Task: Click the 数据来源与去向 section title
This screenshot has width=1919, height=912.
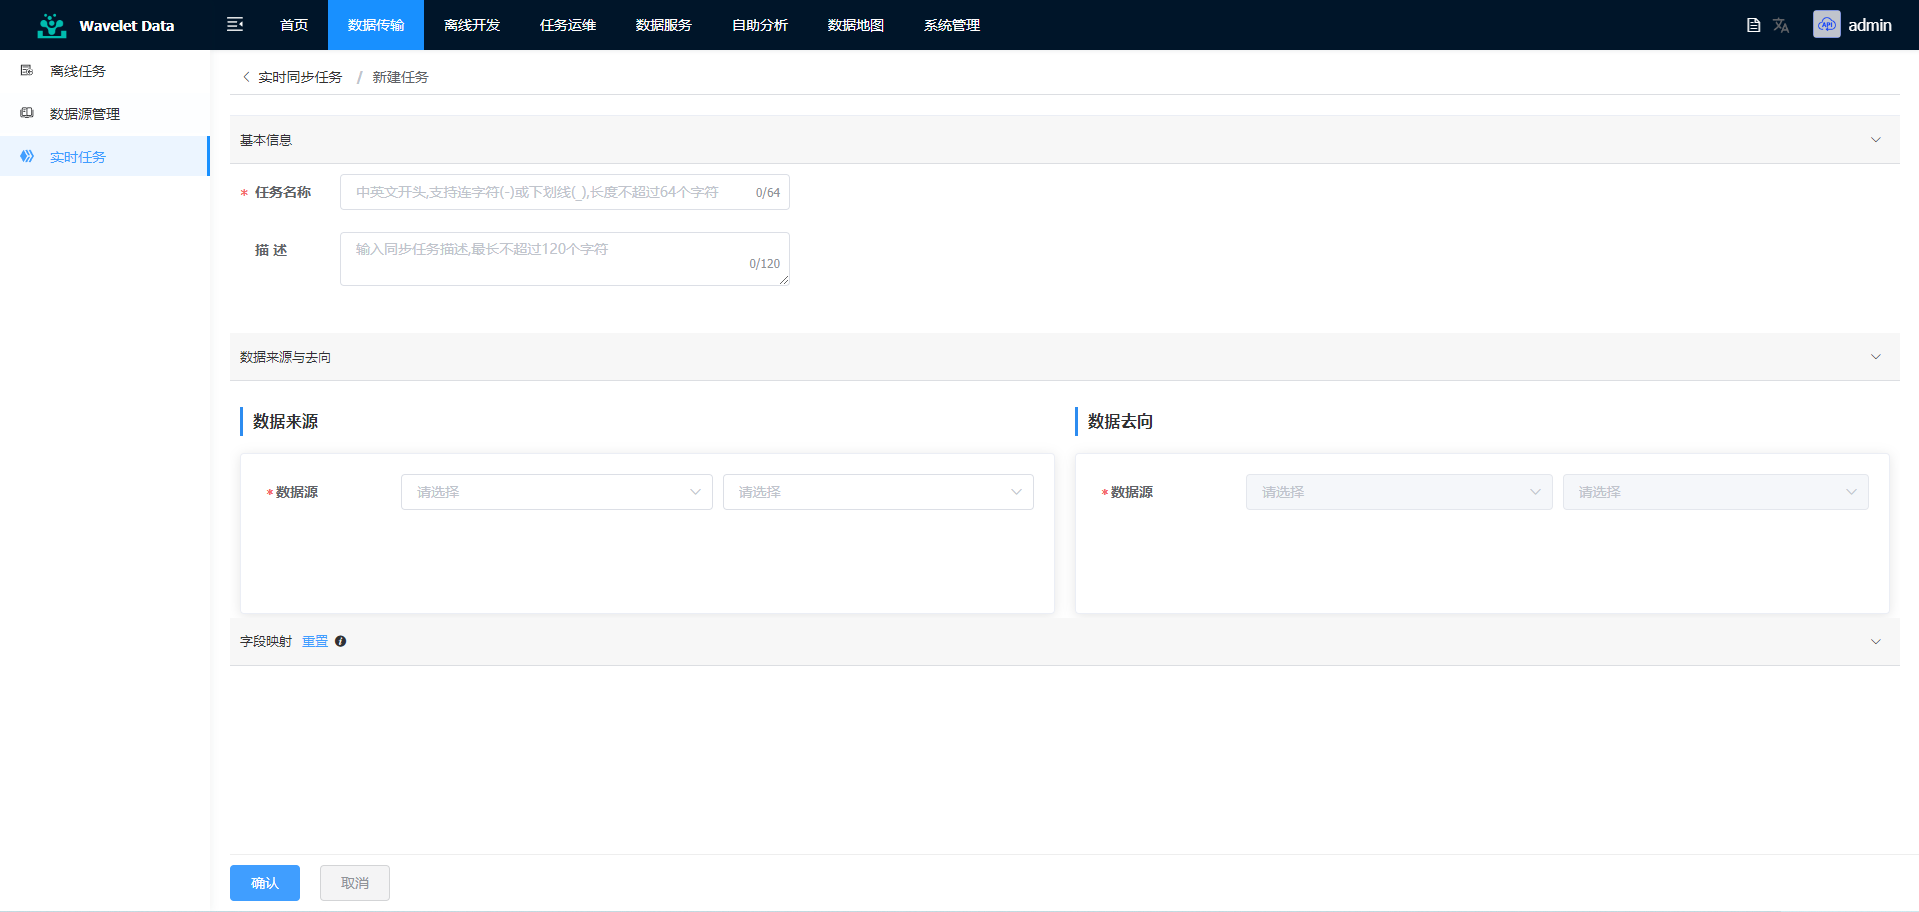Action: click(x=285, y=357)
